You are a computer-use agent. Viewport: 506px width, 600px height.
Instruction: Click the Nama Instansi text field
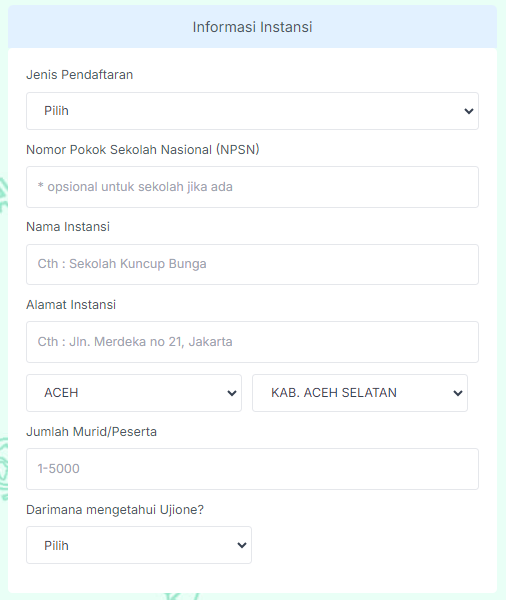coord(252,264)
